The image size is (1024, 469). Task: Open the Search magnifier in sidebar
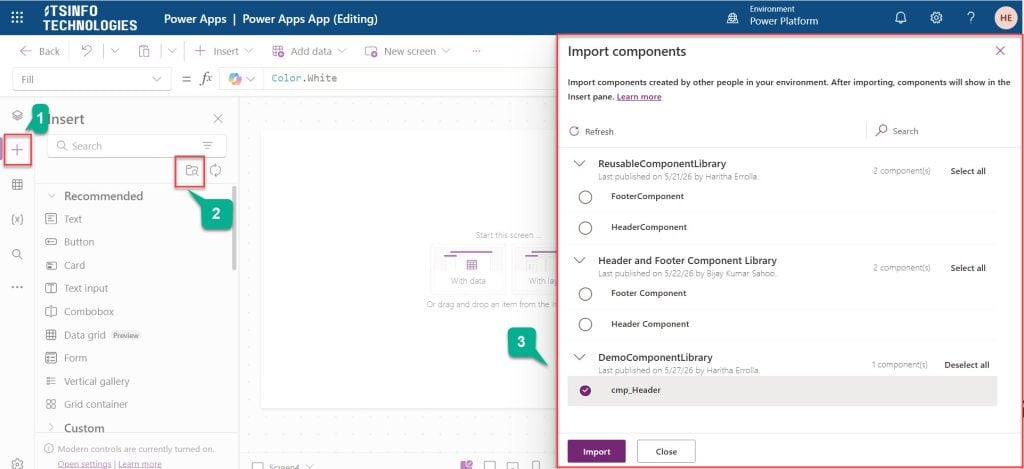[18, 254]
